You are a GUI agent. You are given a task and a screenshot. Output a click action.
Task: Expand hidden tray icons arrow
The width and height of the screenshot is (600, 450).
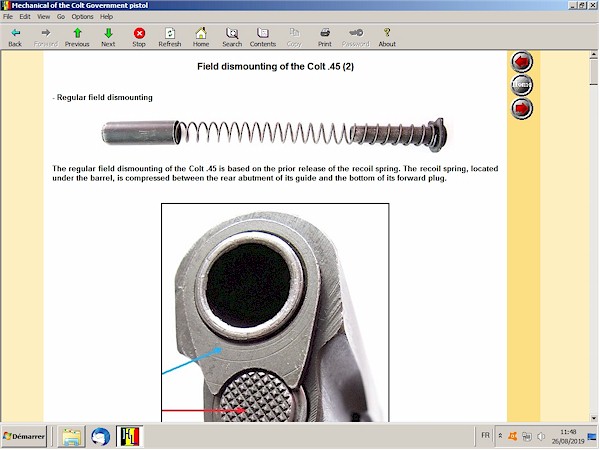coord(500,436)
